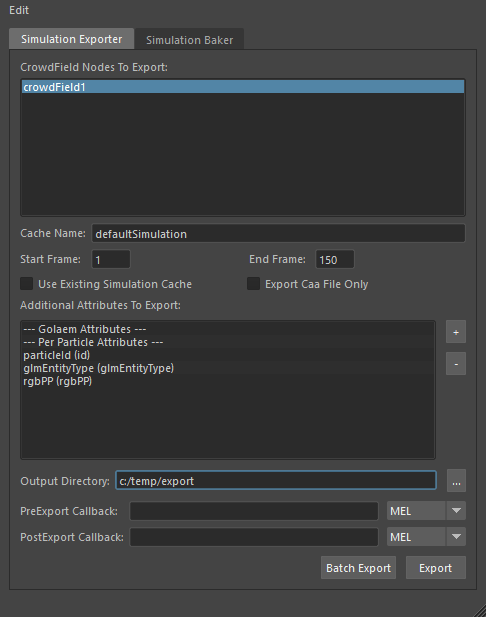
Task: Open the Edit menu
Action: point(19,10)
